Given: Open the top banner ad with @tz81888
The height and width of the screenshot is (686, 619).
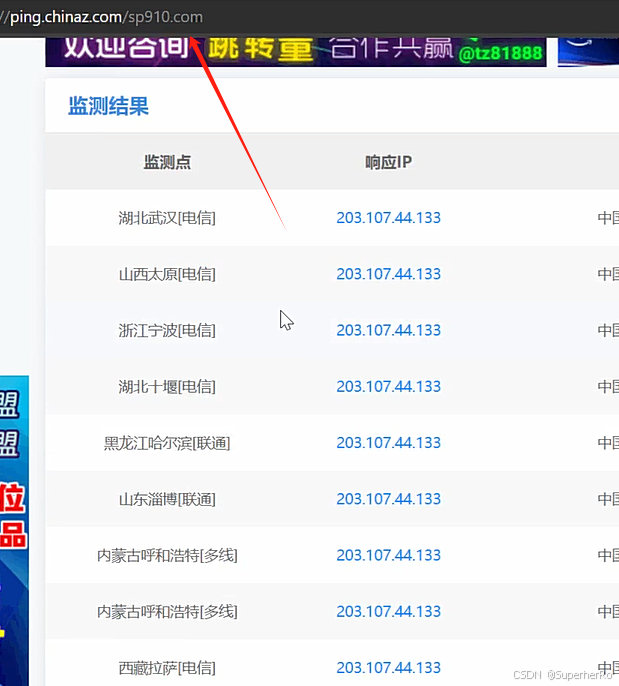Looking at the screenshot, I should (x=296, y=52).
